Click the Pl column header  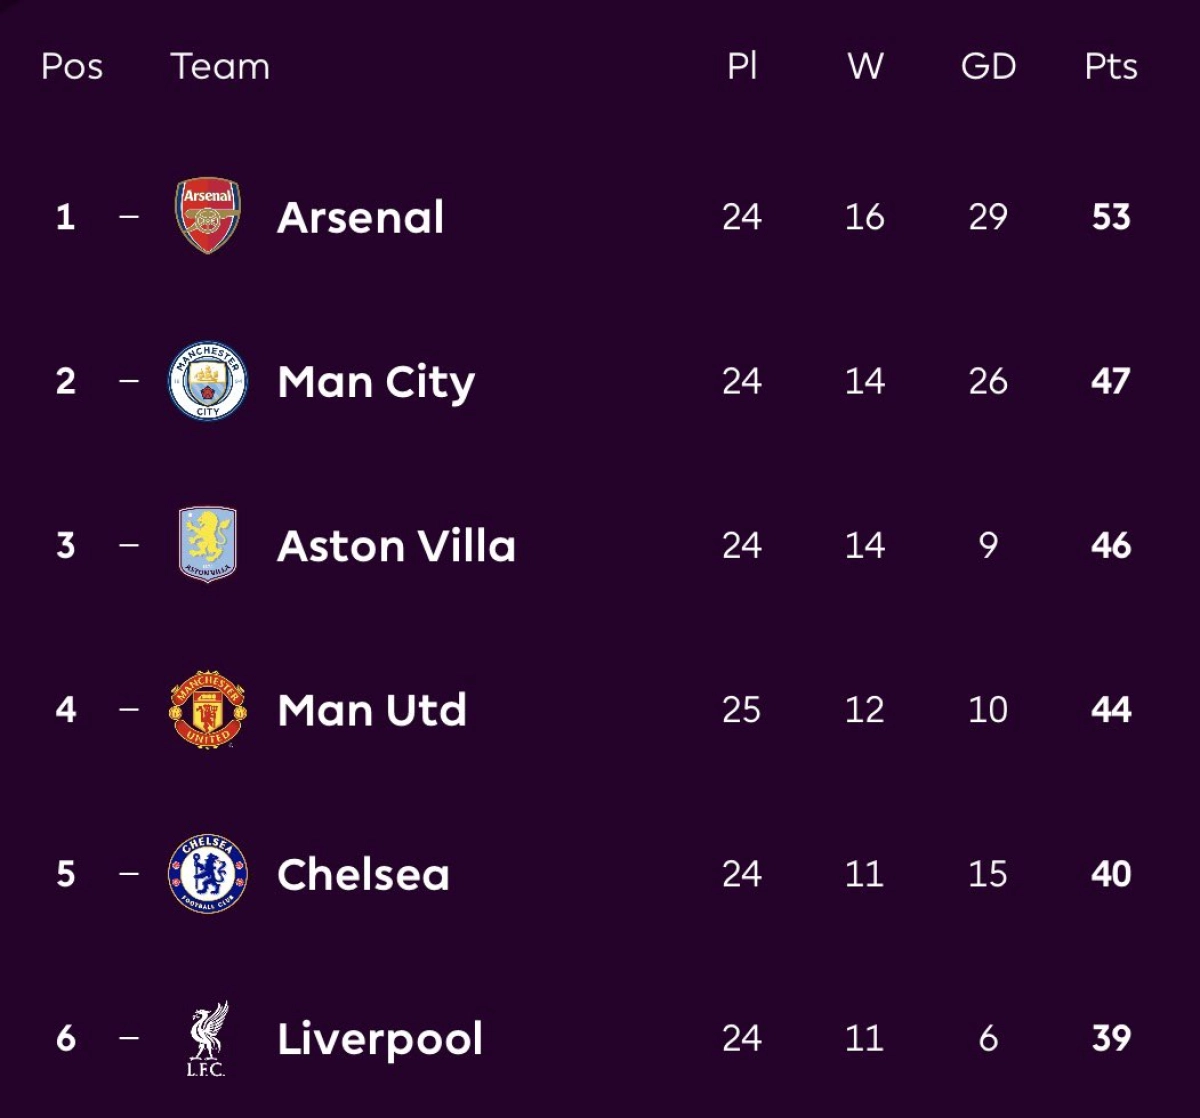(x=742, y=67)
